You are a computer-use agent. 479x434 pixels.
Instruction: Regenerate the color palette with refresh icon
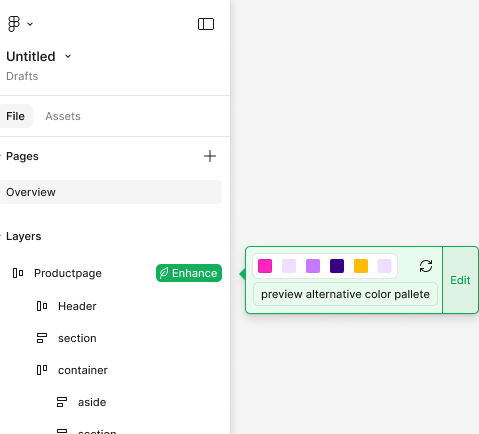click(x=426, y=266)
